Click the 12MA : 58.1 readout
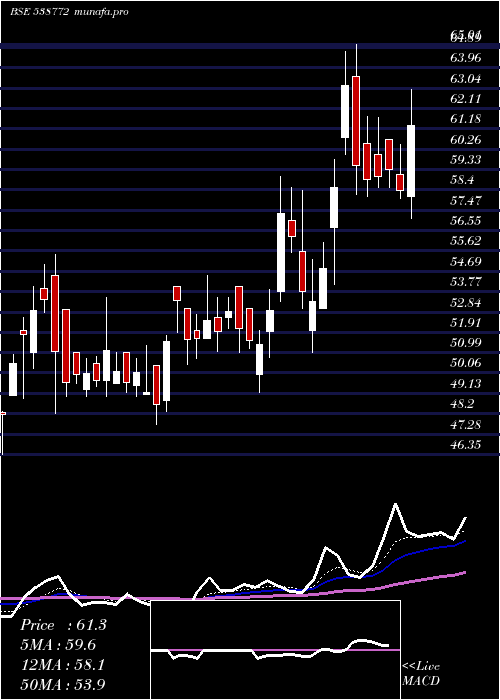 [x=63, y=665]
